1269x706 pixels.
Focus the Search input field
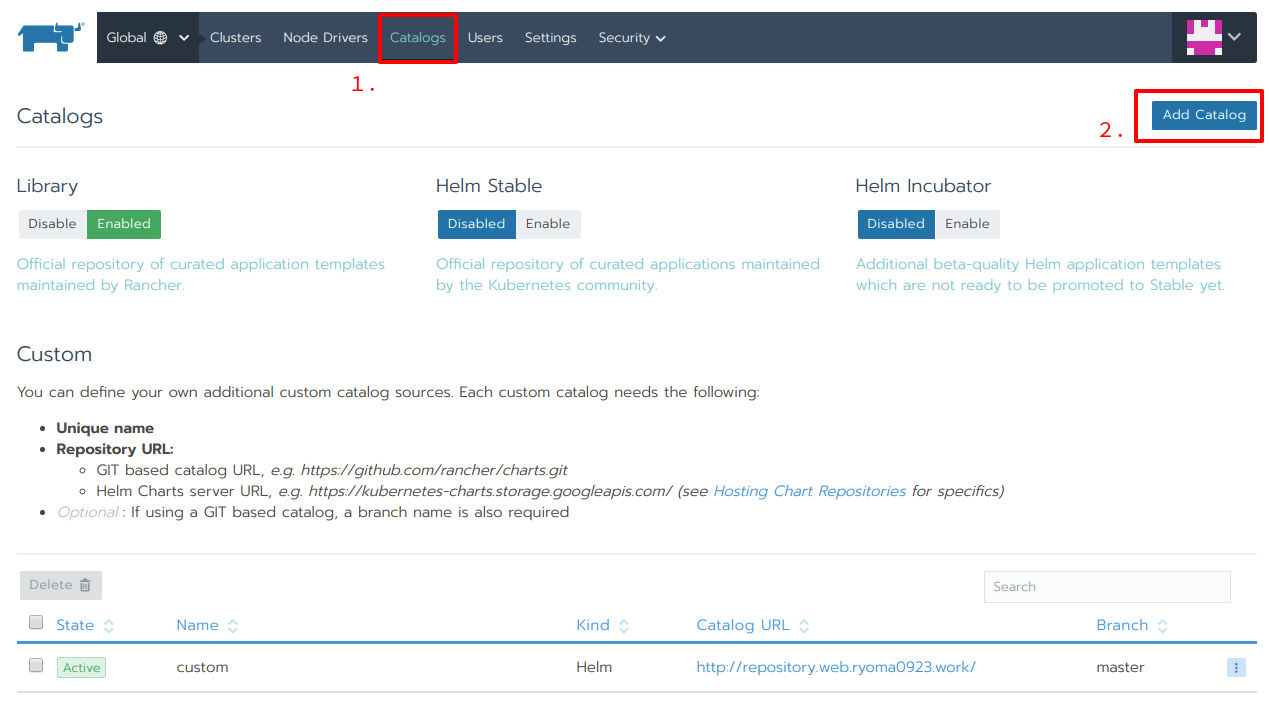coord(1107,587)
